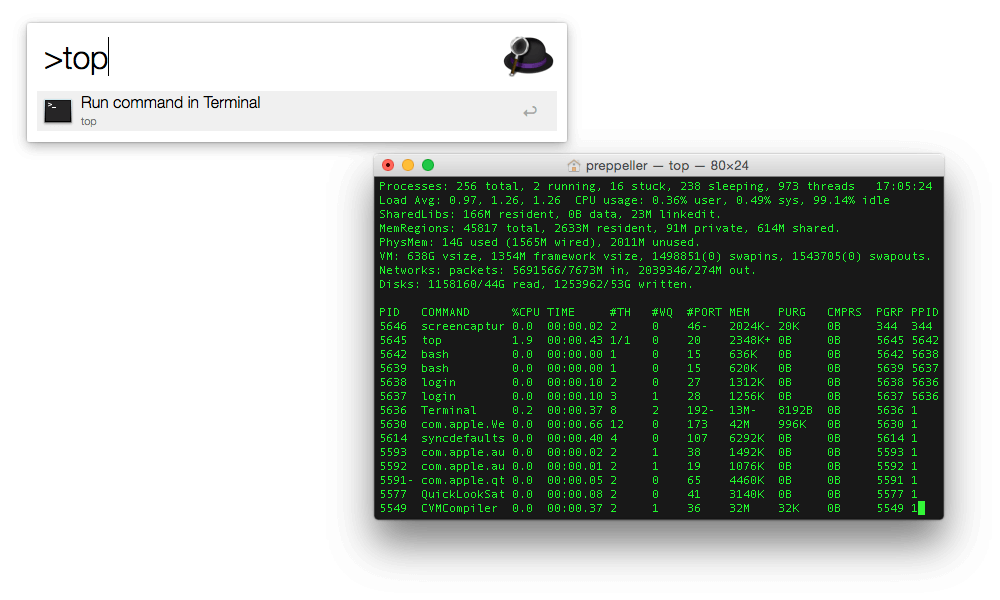Viewport: 1000px width, 600px height.
Task: Click the 192- port count for Terminal
Action: (x=700, y=411)
